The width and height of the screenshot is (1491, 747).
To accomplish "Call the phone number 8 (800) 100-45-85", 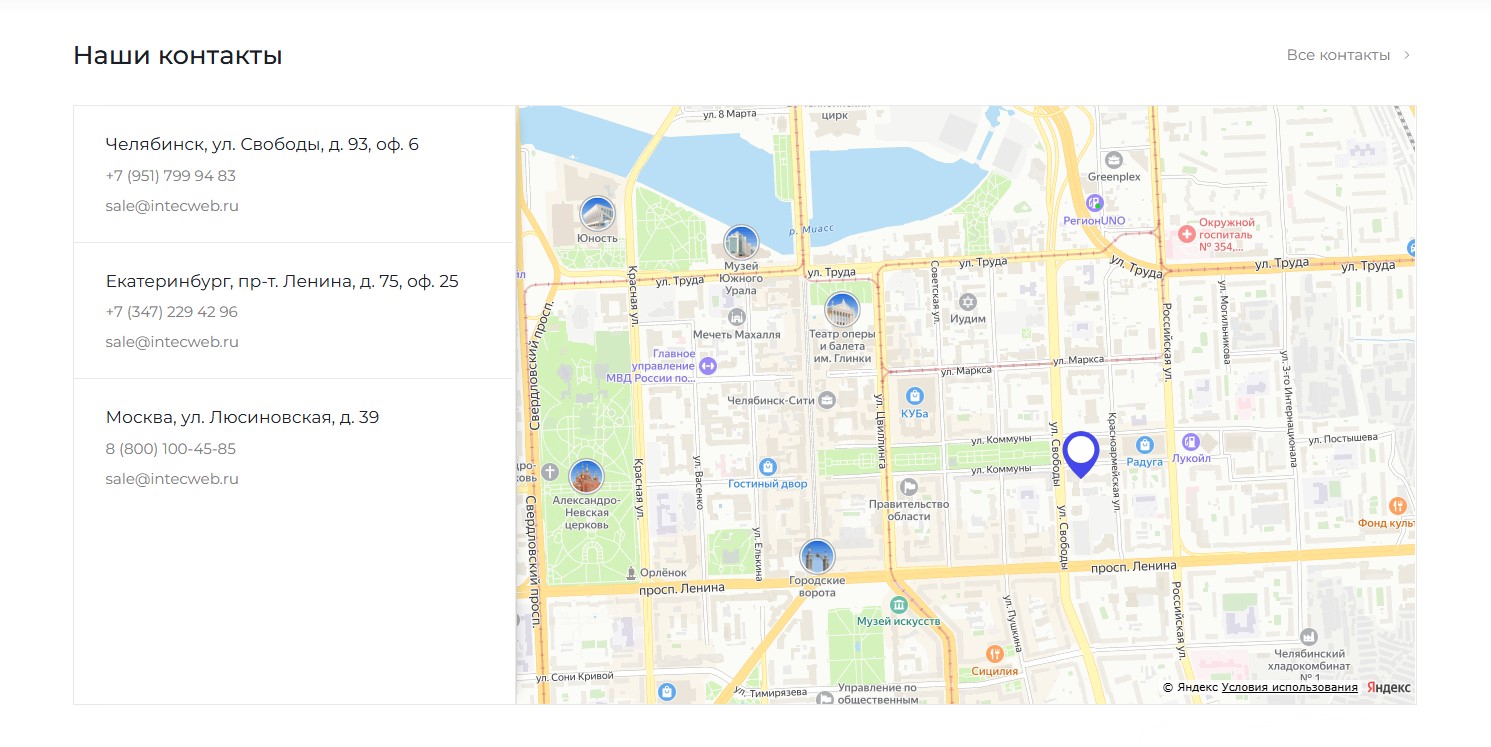I will pyautogui.click(x=171, y=449).
